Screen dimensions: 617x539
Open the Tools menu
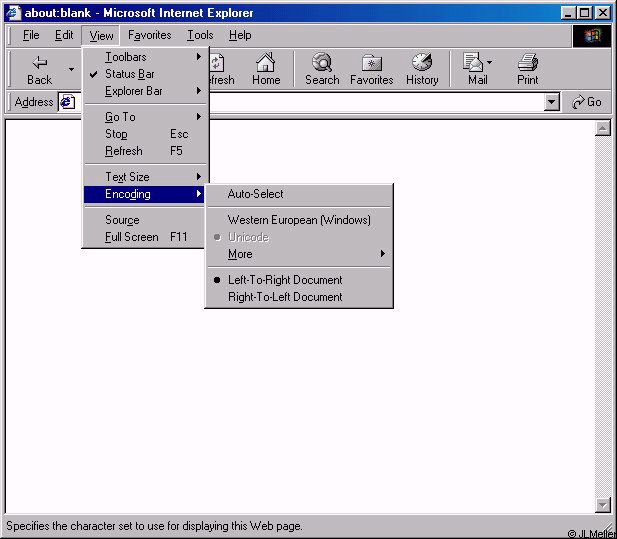(x=200, y=35)
